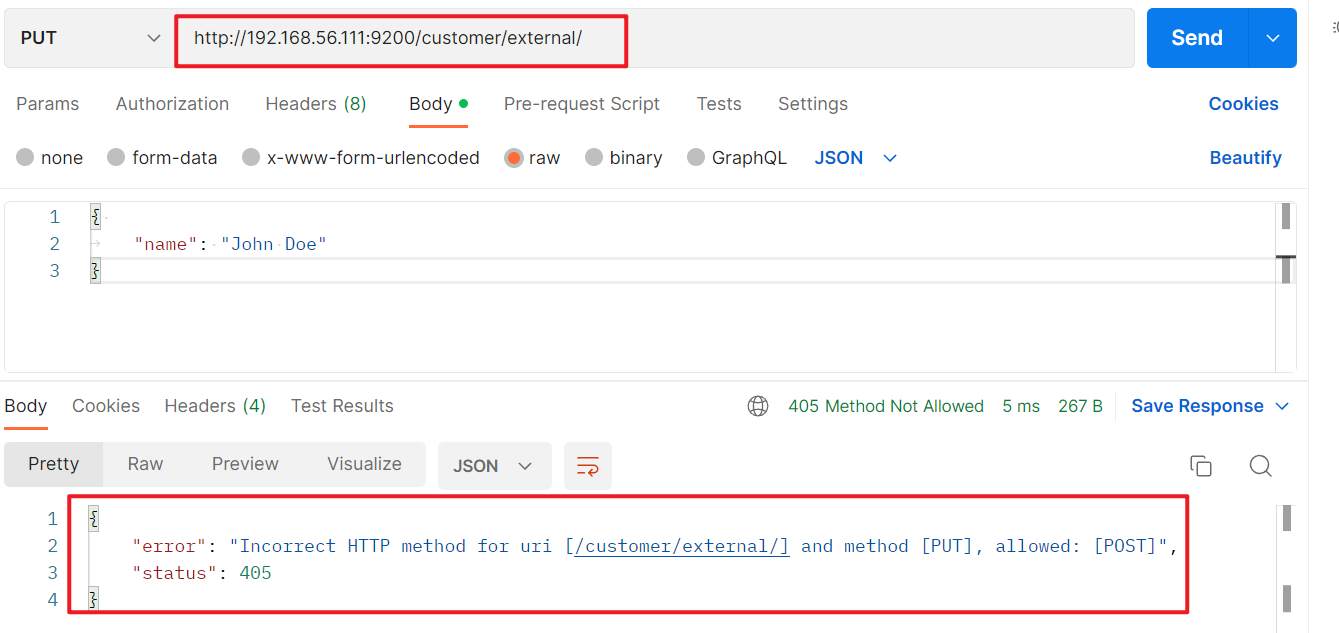This screenshot has width=1339, height=633.
Task: Switch response view to Visualize
Action: point(364,464)
